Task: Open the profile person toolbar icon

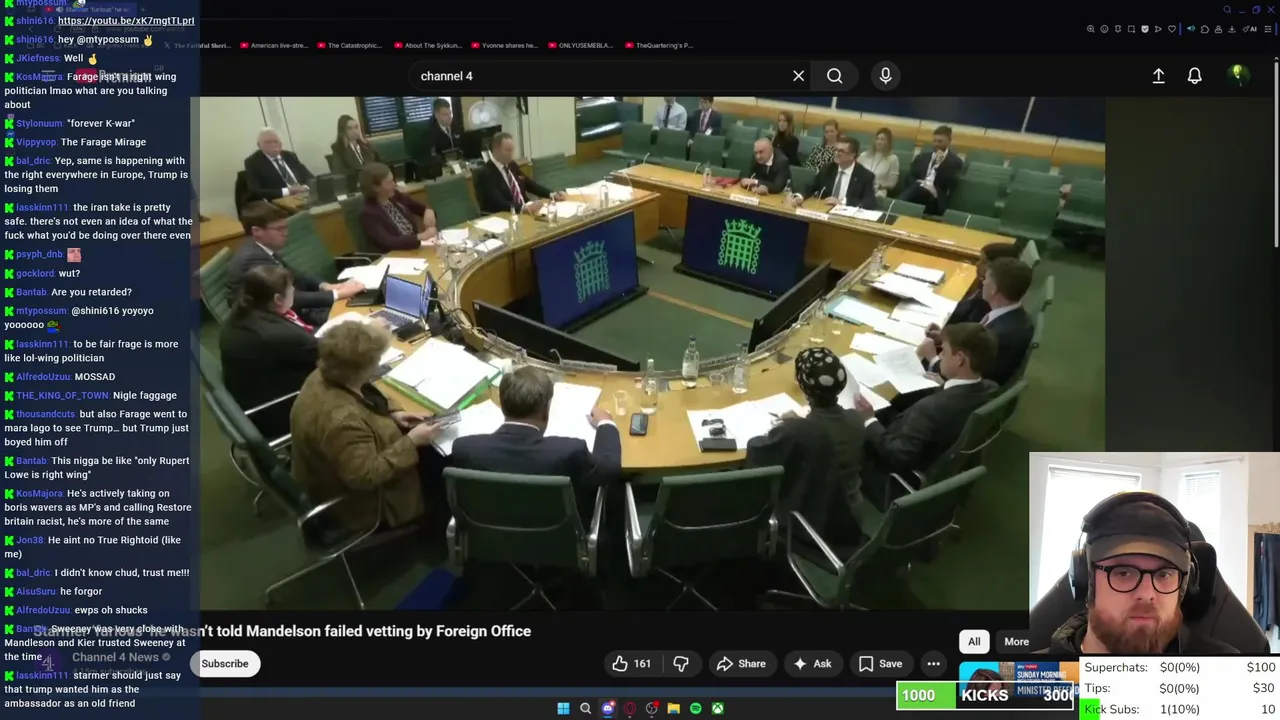Action: coord(1218,29)
